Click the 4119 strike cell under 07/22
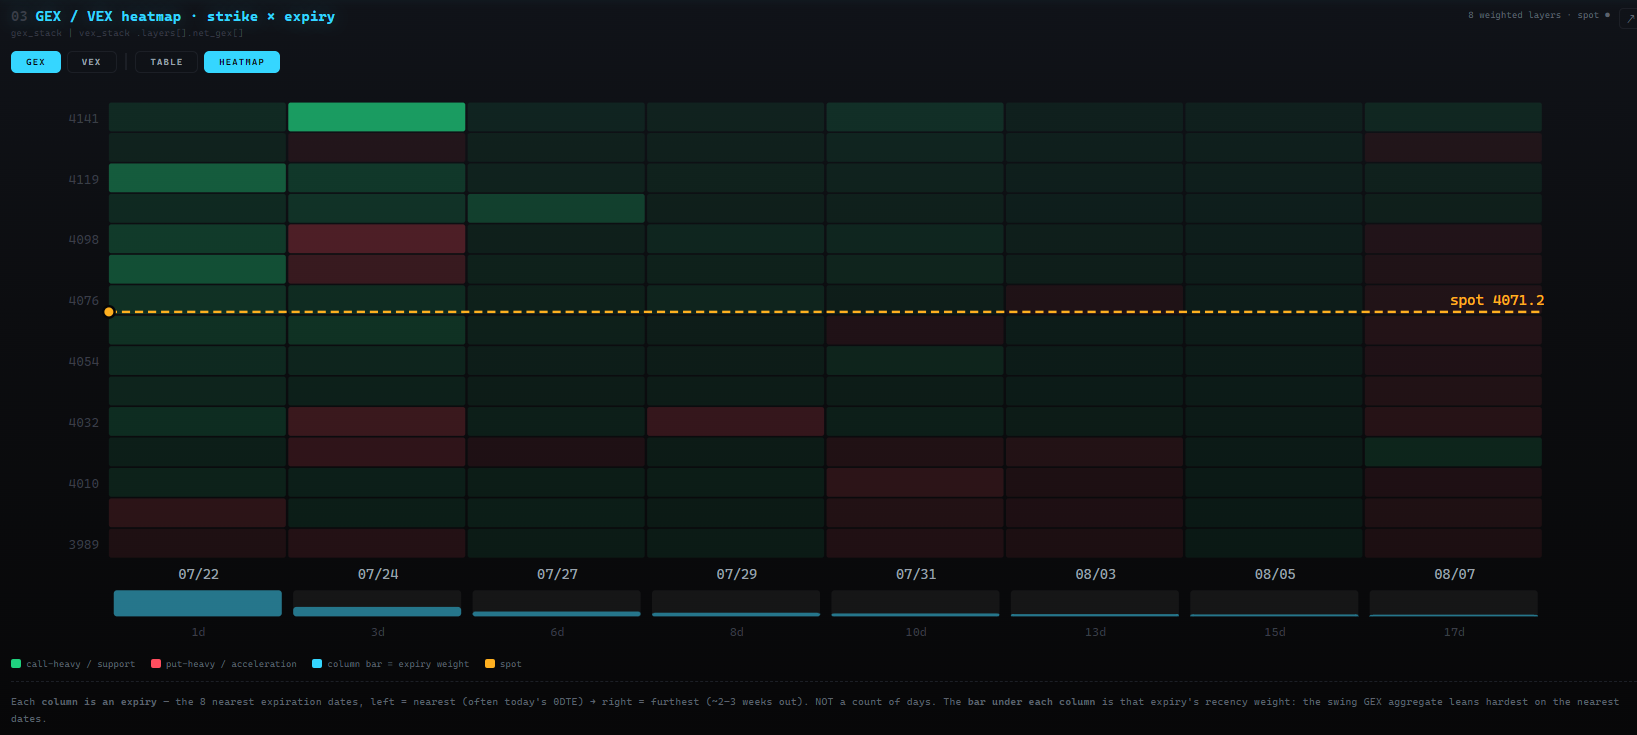The width and height of the screenshot is (1637, 735). [x=198, y=178]
